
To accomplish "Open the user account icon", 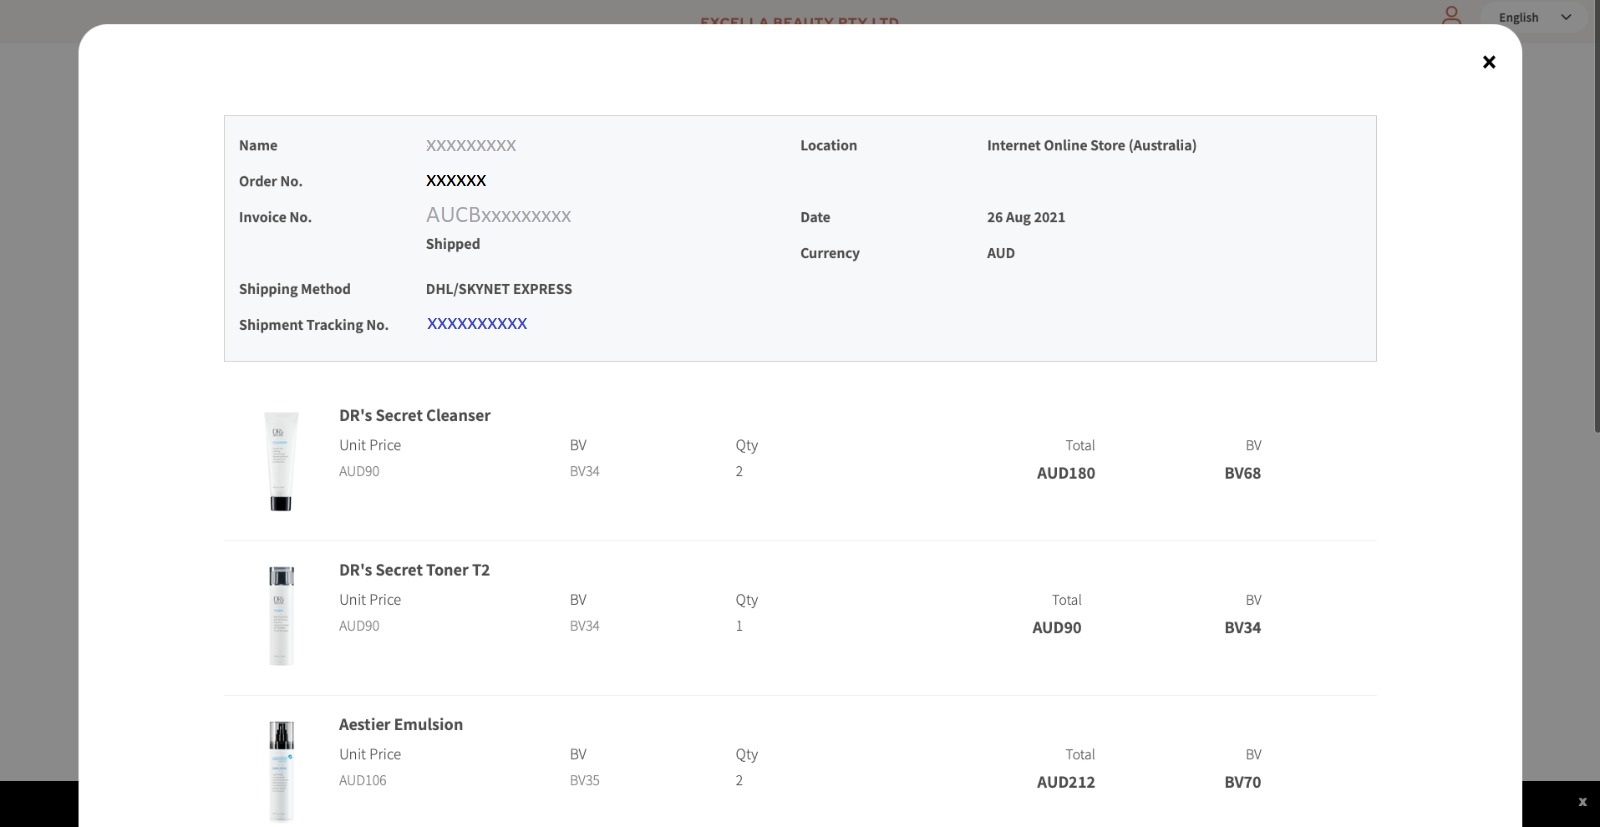I will pyautogui.click(x=1451, y=16).
